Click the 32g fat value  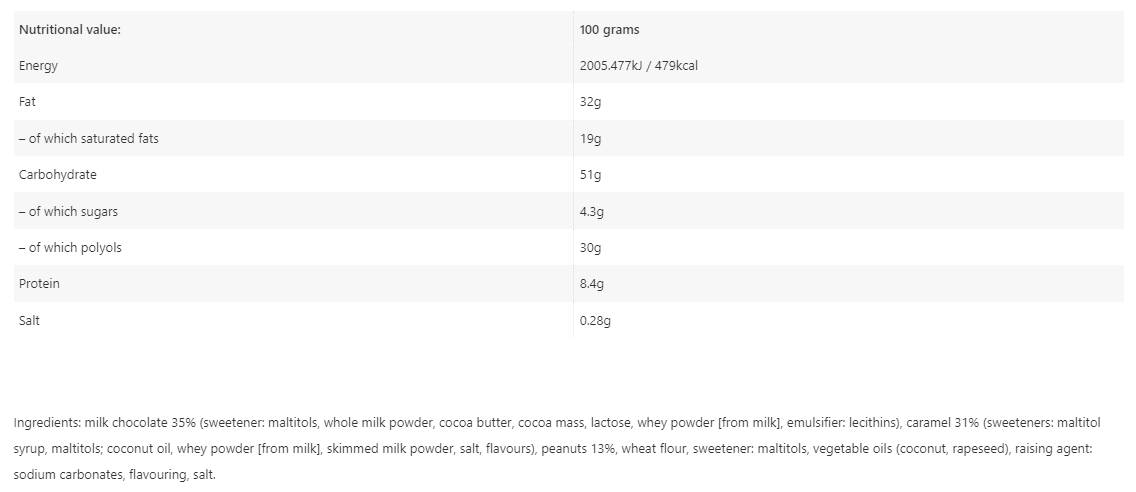click(x=590, y=102)
